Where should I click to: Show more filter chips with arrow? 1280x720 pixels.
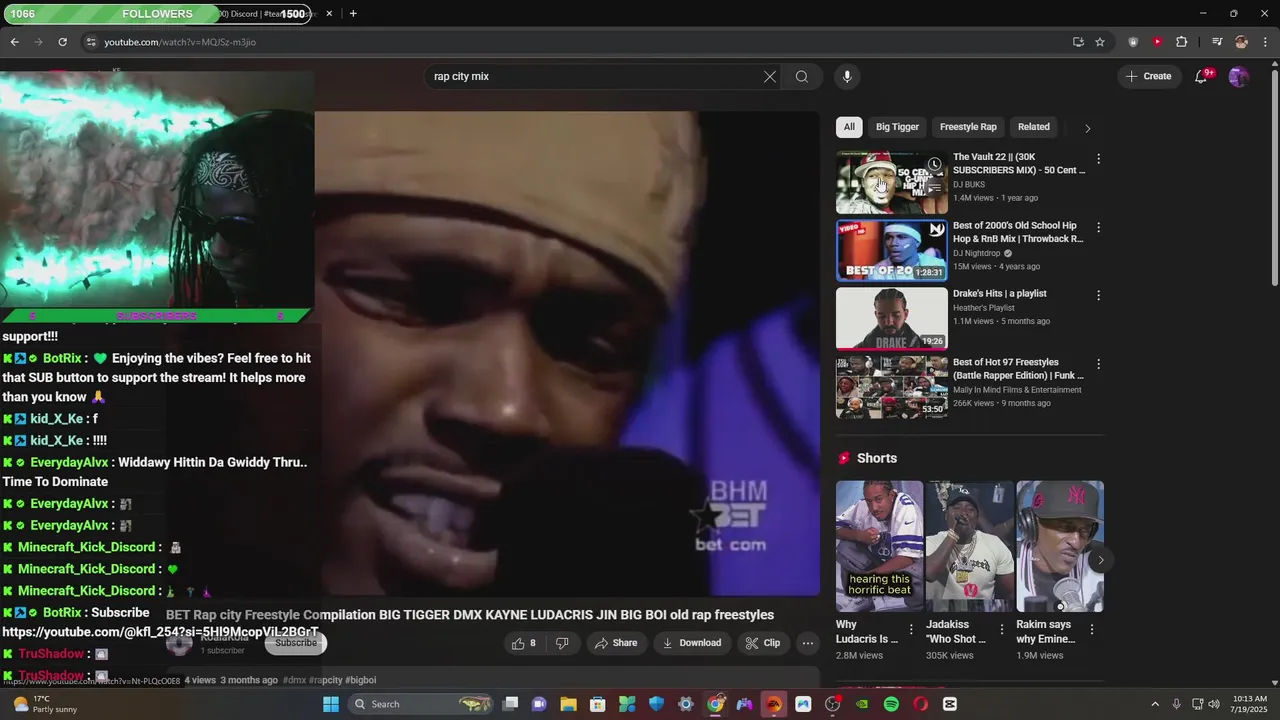[x=1088, y=128]
